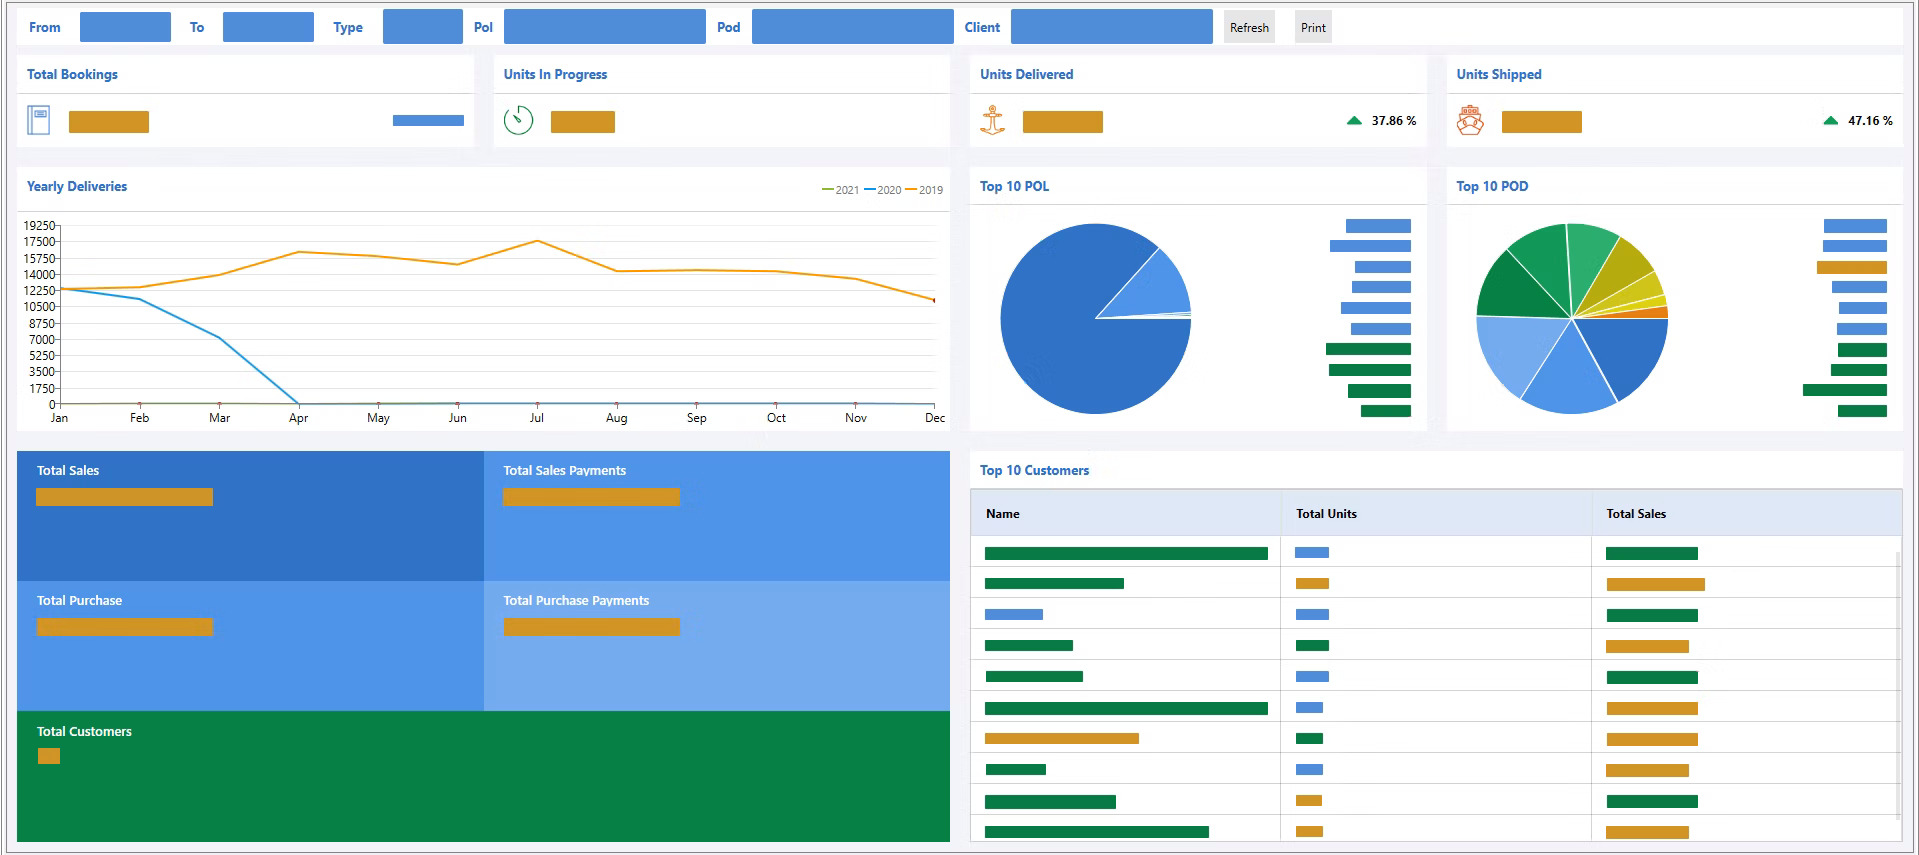Toggle the 2021 series in chart legend
The image size is (1919, 855).
(840, 190)
